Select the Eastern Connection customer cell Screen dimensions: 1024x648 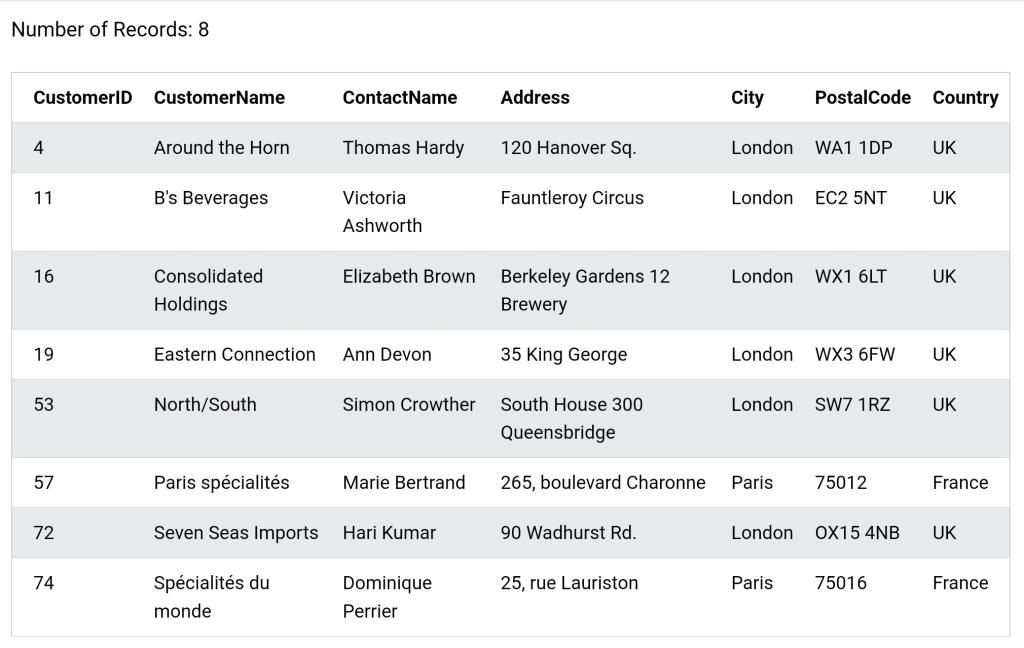pos(234,354)
